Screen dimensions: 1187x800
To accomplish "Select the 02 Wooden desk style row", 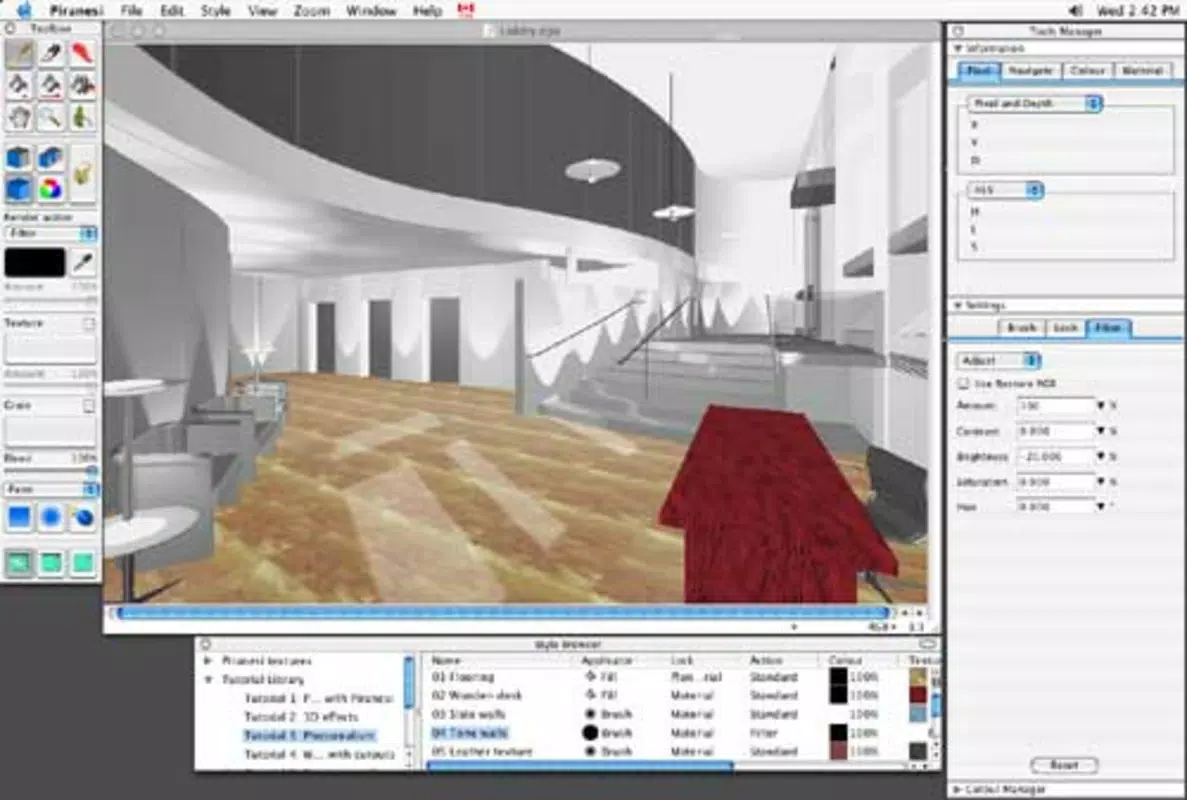I will coord(678,696).
